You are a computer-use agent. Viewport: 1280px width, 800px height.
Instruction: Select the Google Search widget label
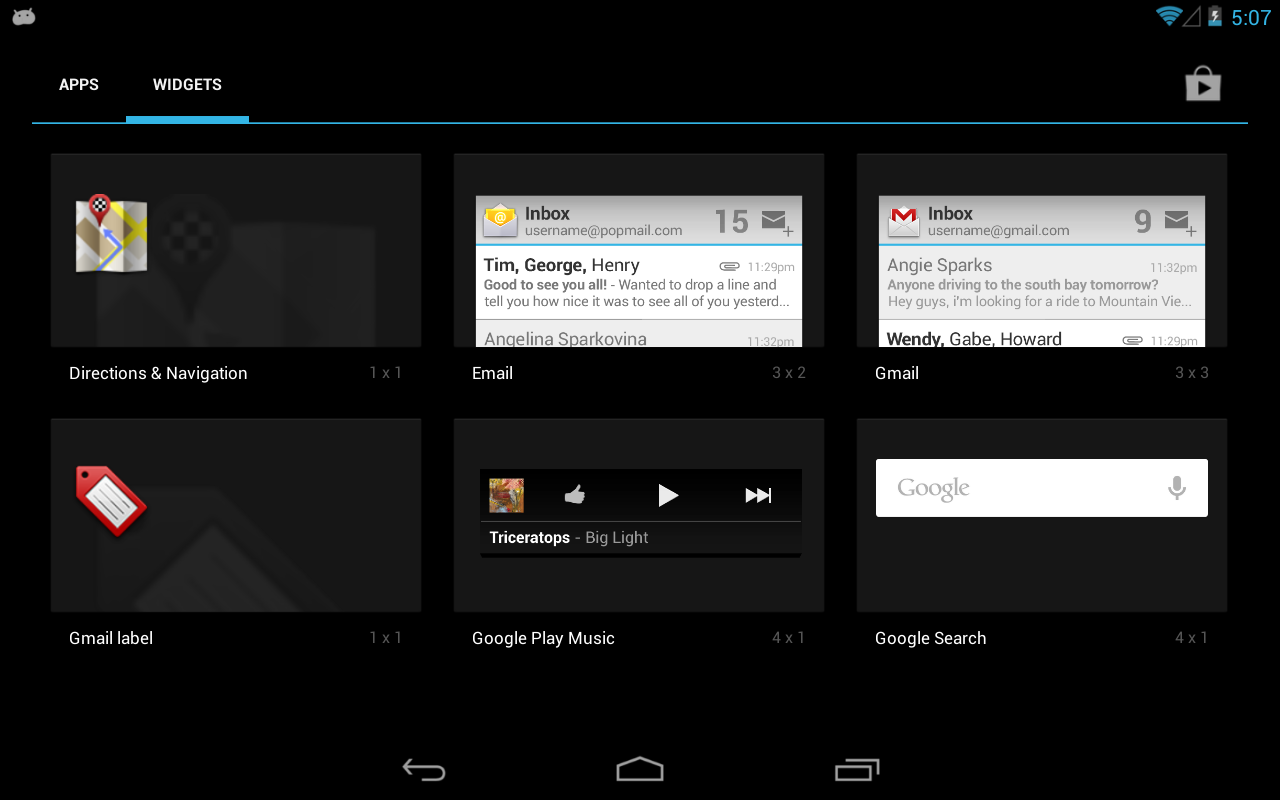(930, 638)
